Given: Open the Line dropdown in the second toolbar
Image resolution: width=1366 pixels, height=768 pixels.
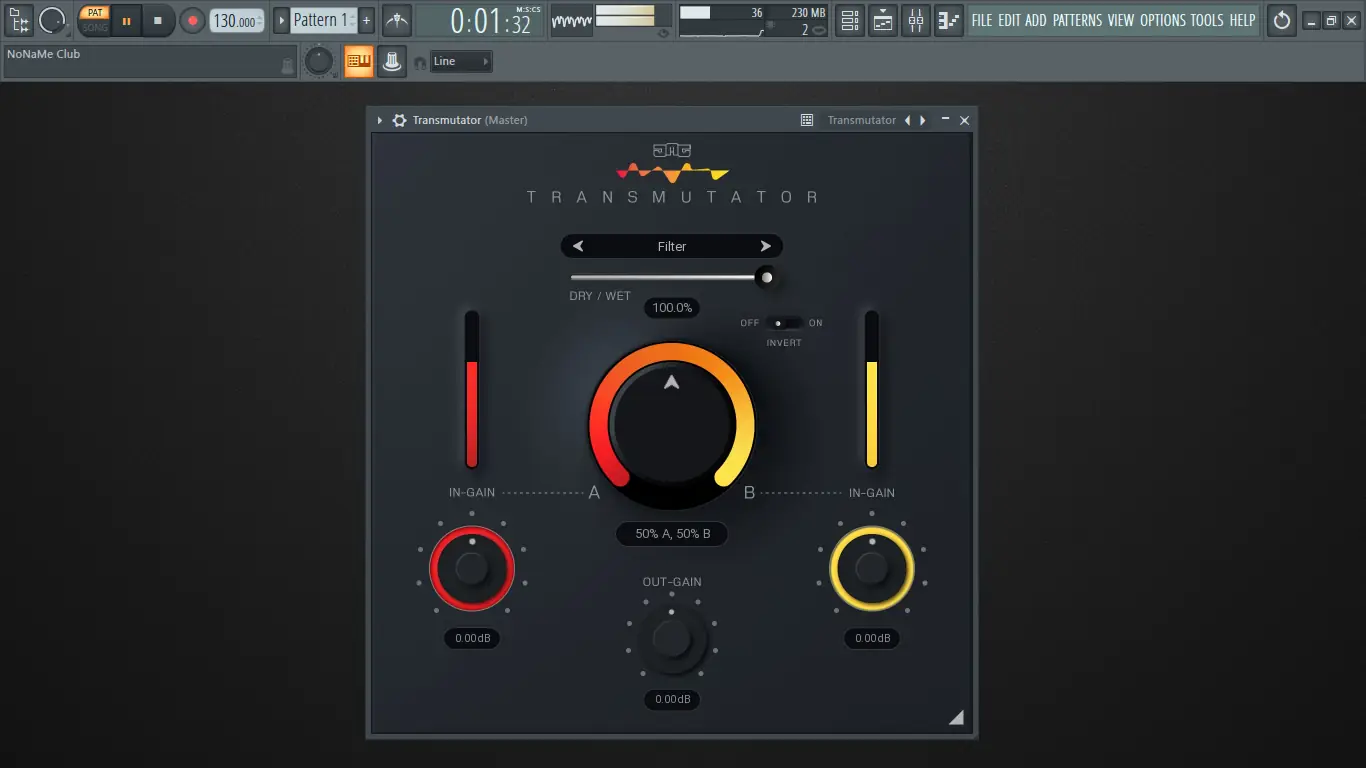Looking at the screenshot, I should tap(460, 61).
